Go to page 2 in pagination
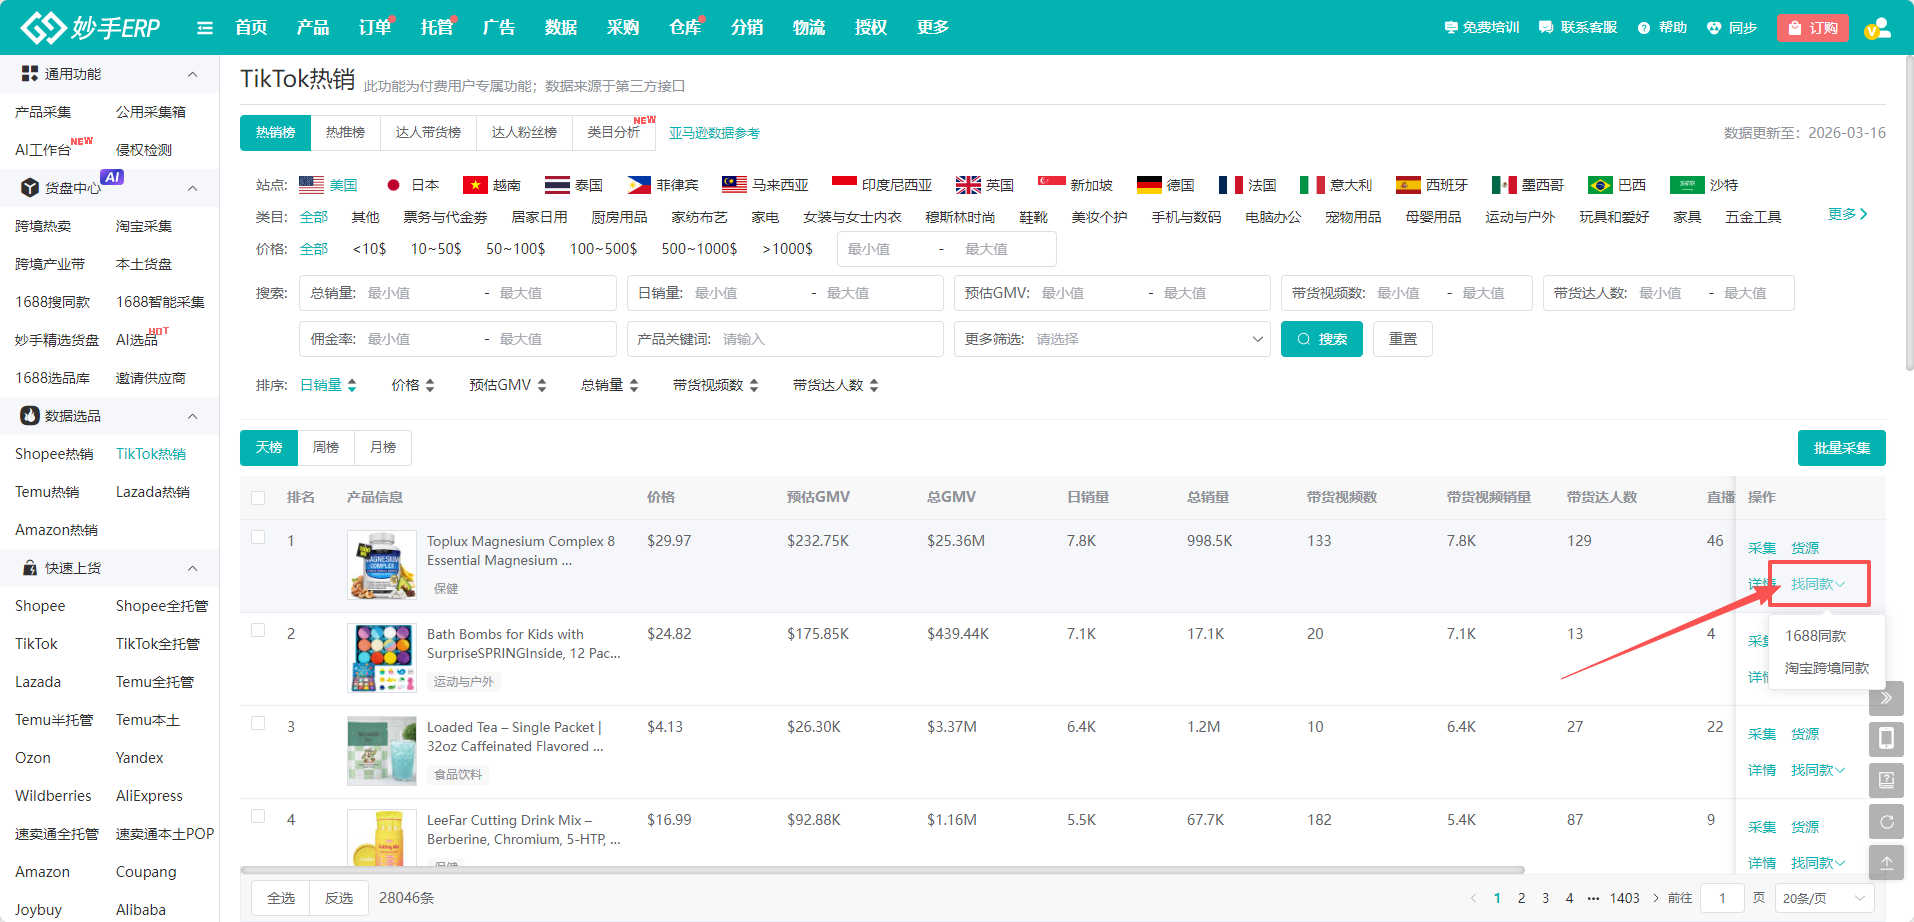The height and width of the screenshot is (922, 1914). click(x=1522, y=898)
